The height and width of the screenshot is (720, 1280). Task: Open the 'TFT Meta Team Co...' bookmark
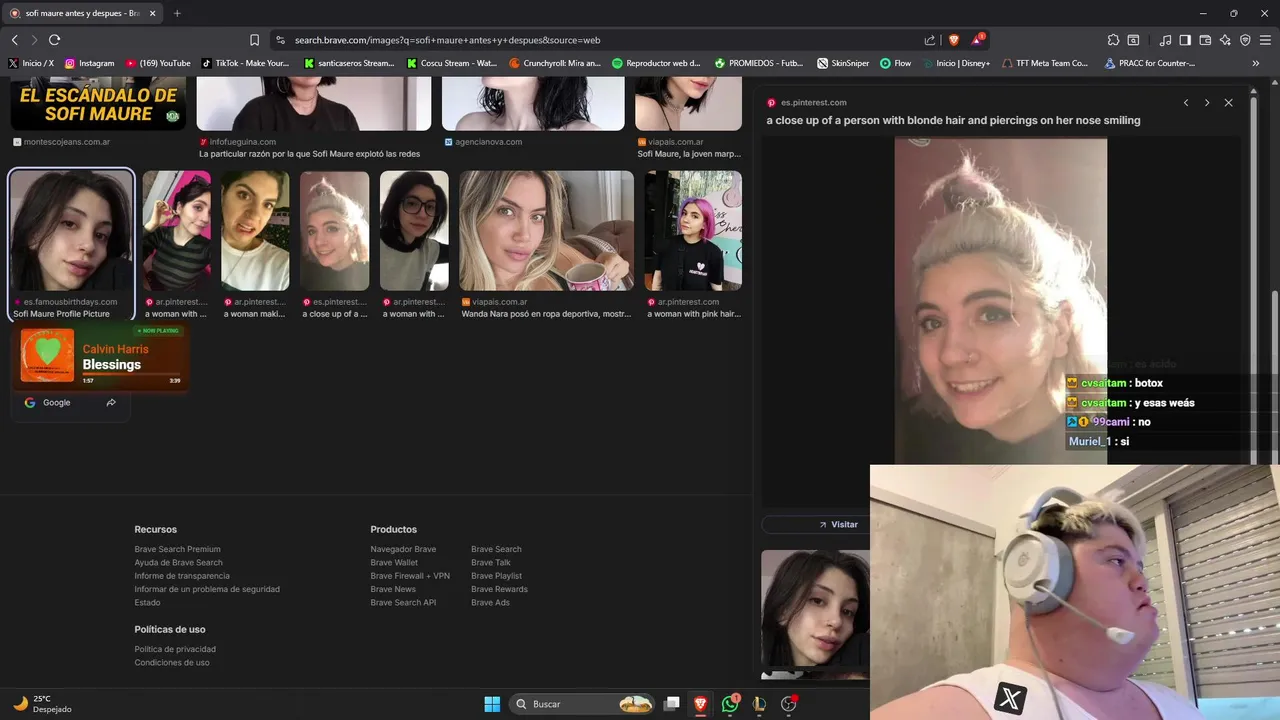(1045, 63)
